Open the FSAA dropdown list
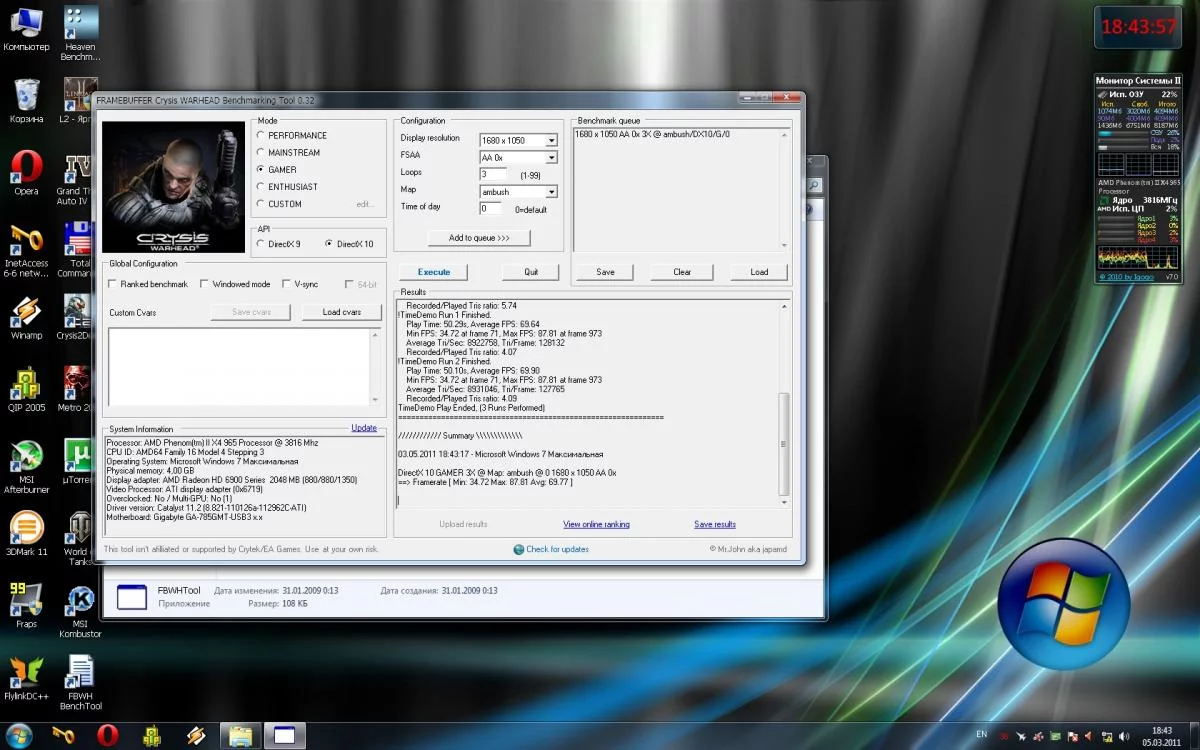 [x=551, y=157]
